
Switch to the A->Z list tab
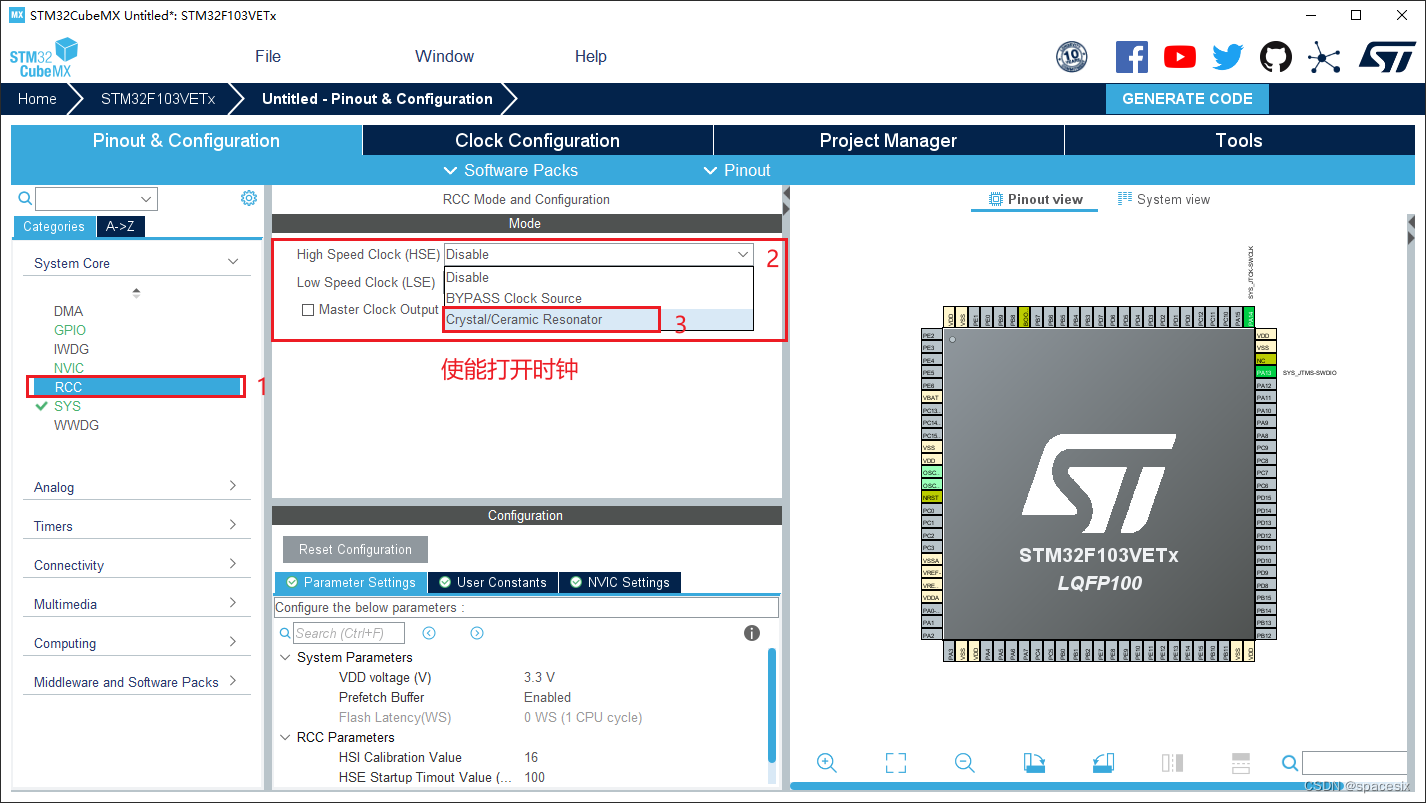pyautogui.click(x=121, y=226)
